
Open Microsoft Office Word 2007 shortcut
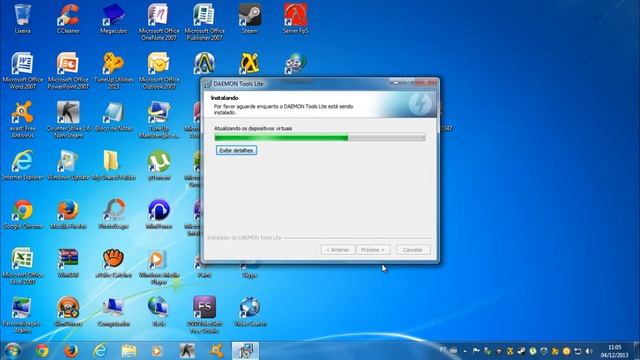click(22, 71)
